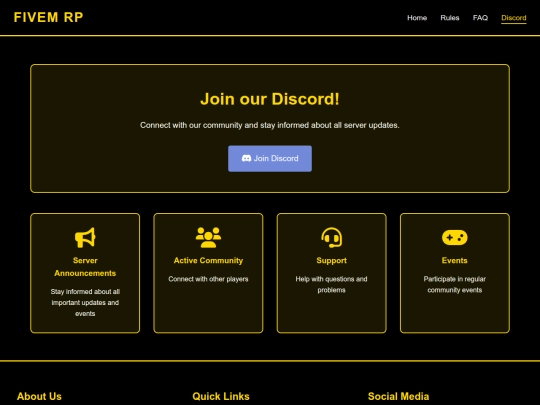Click the Active Community people icon
This screenshot has width=540, height=405.
[x=208, y=237]
